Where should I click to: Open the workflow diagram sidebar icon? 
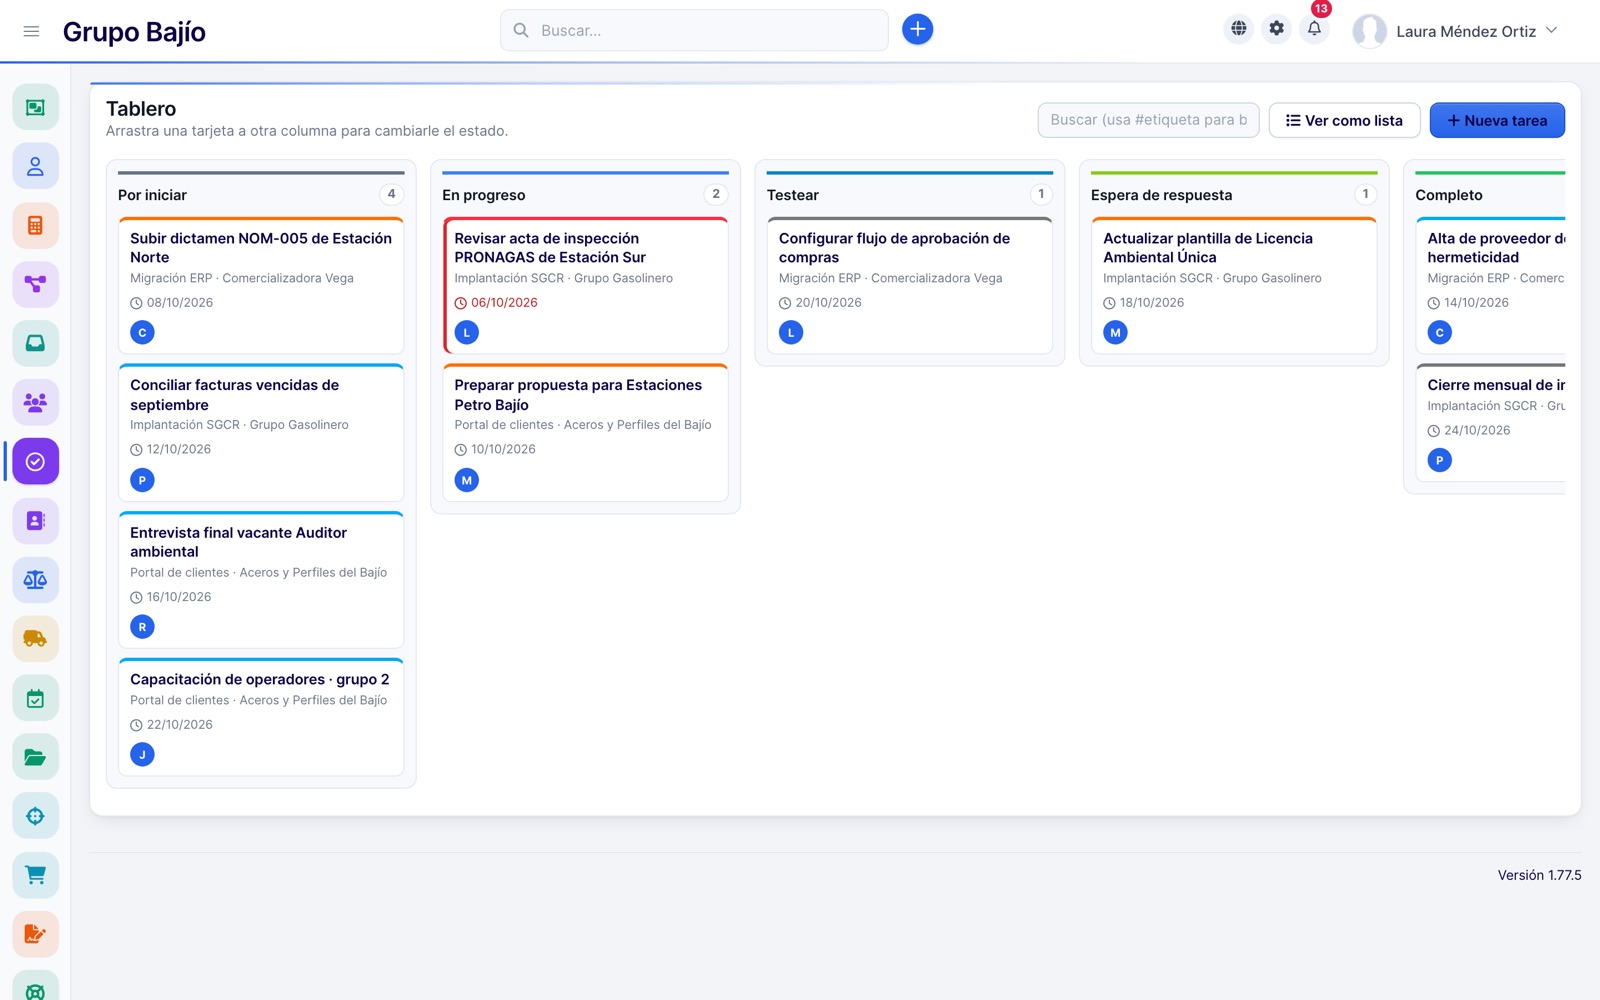click(35, 284)
